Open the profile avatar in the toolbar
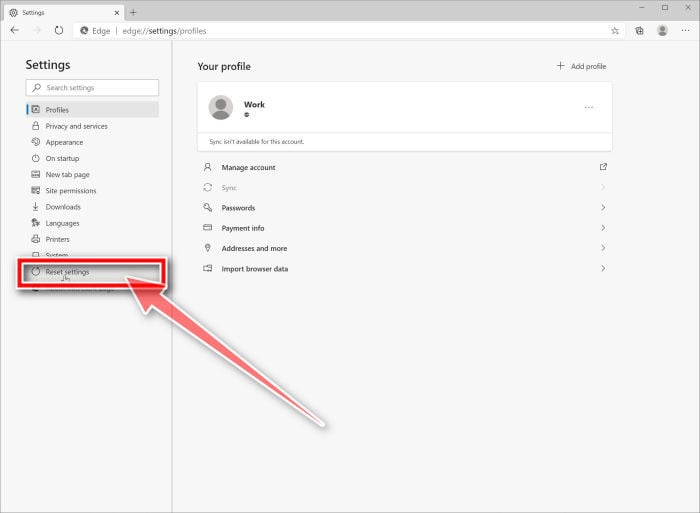This screenshot has width=700, height=513. (x=662, y=30)
